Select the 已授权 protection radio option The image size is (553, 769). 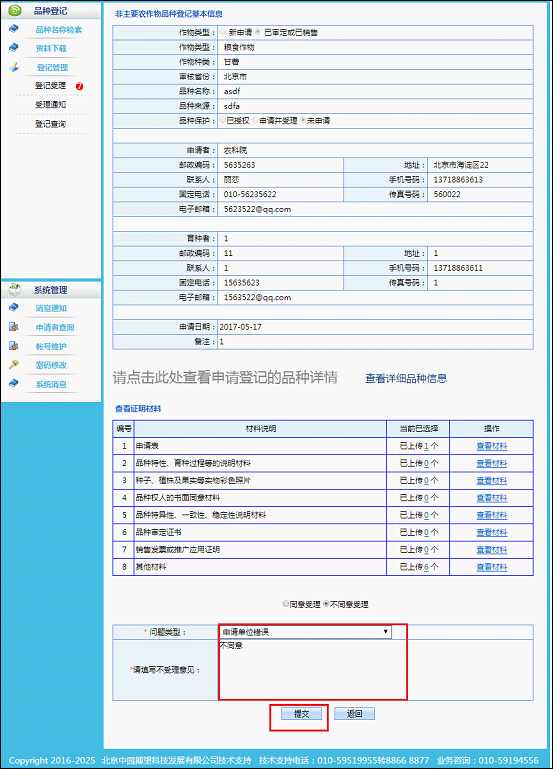(x=223, y=120)
